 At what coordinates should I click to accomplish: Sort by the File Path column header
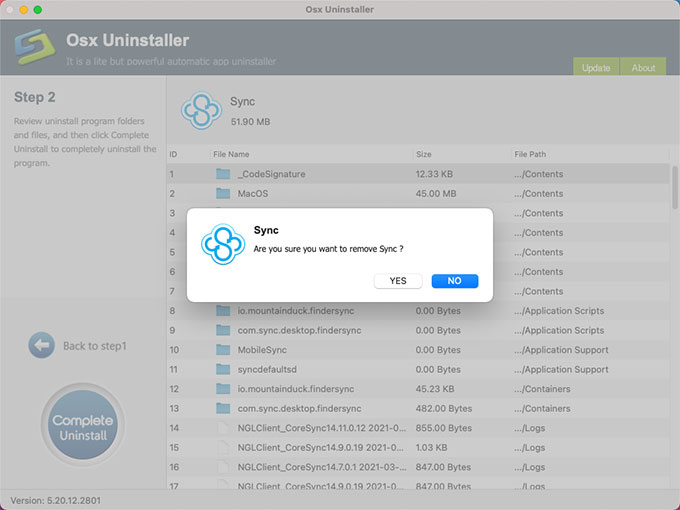coord(530,154)
